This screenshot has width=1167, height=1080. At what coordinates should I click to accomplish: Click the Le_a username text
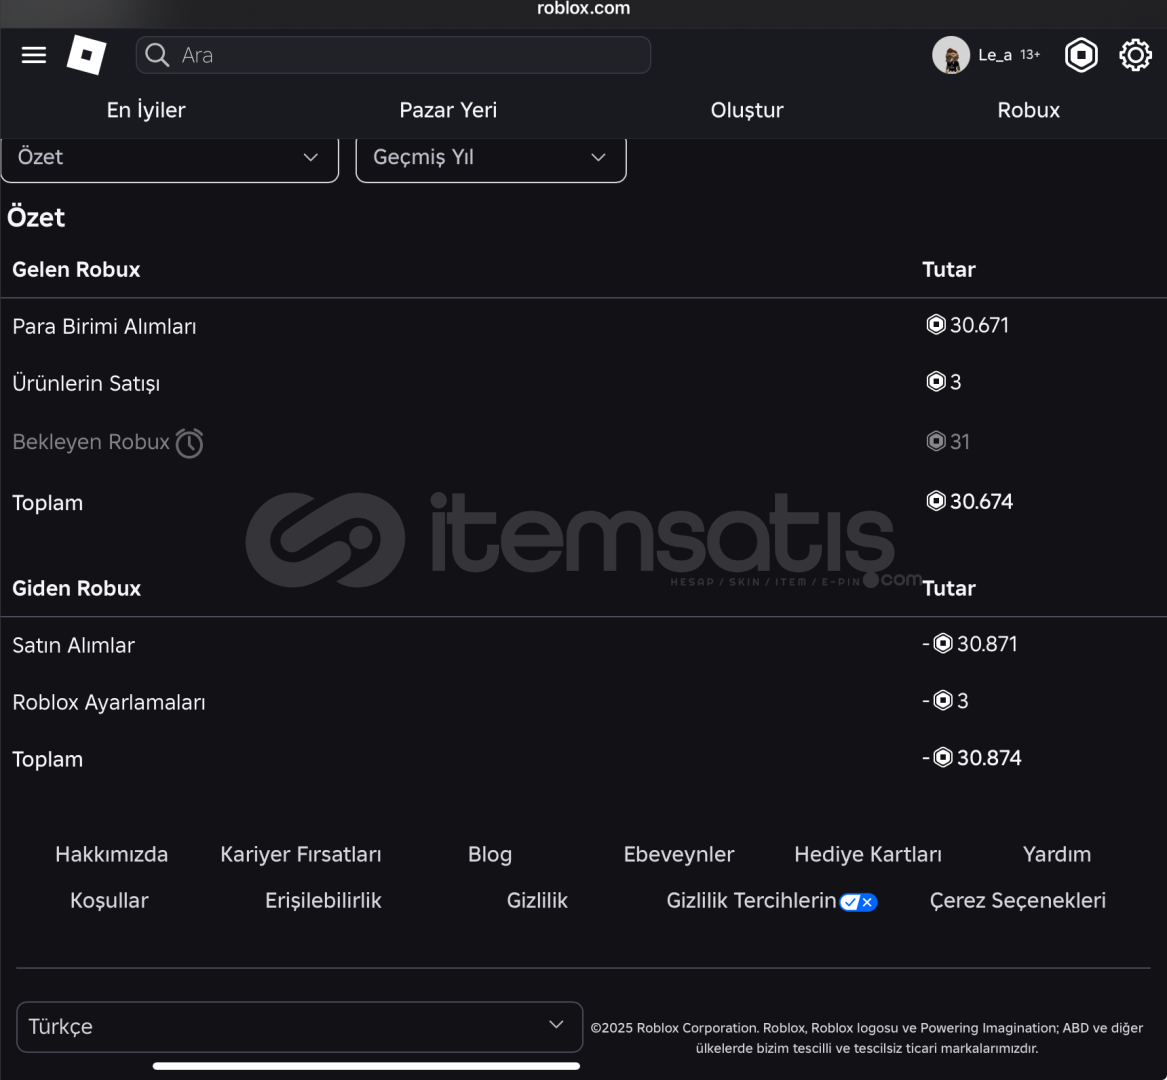click(994, 55)
